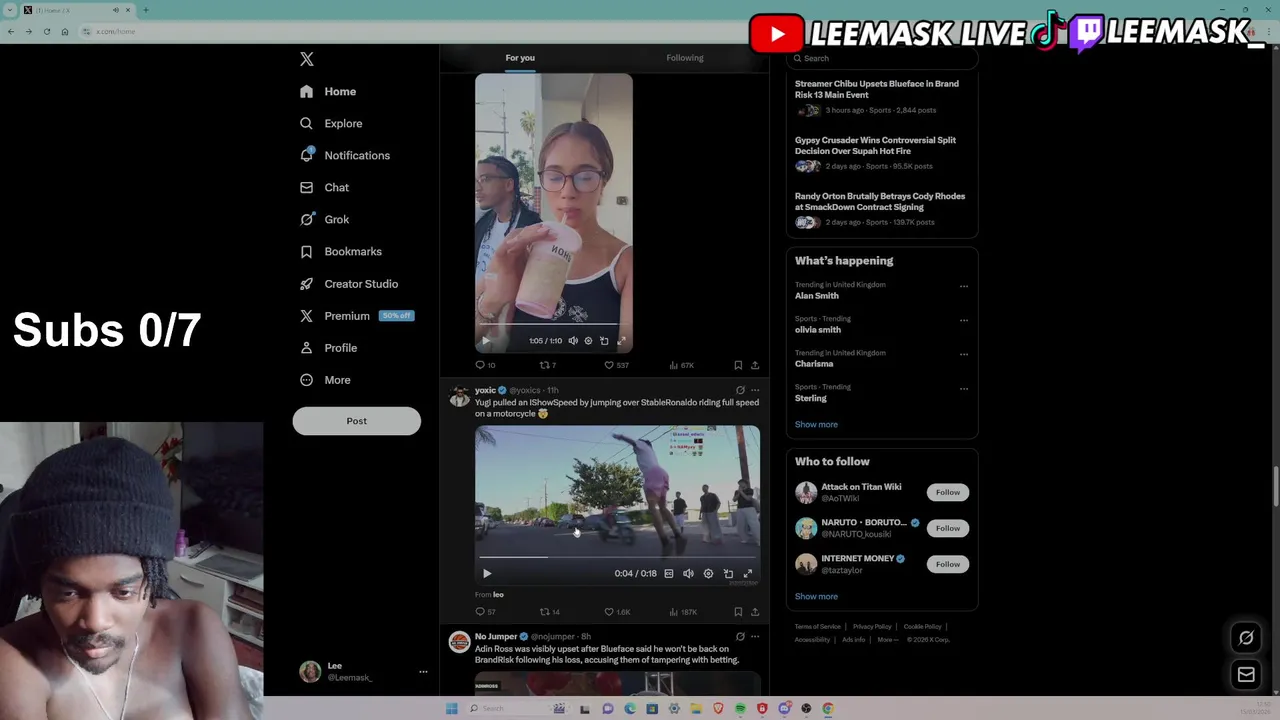Like the yoxic post with 1.6K likes
This screenshot has width=1280, height=720.
pyautogui.click(x=617, y=612)
